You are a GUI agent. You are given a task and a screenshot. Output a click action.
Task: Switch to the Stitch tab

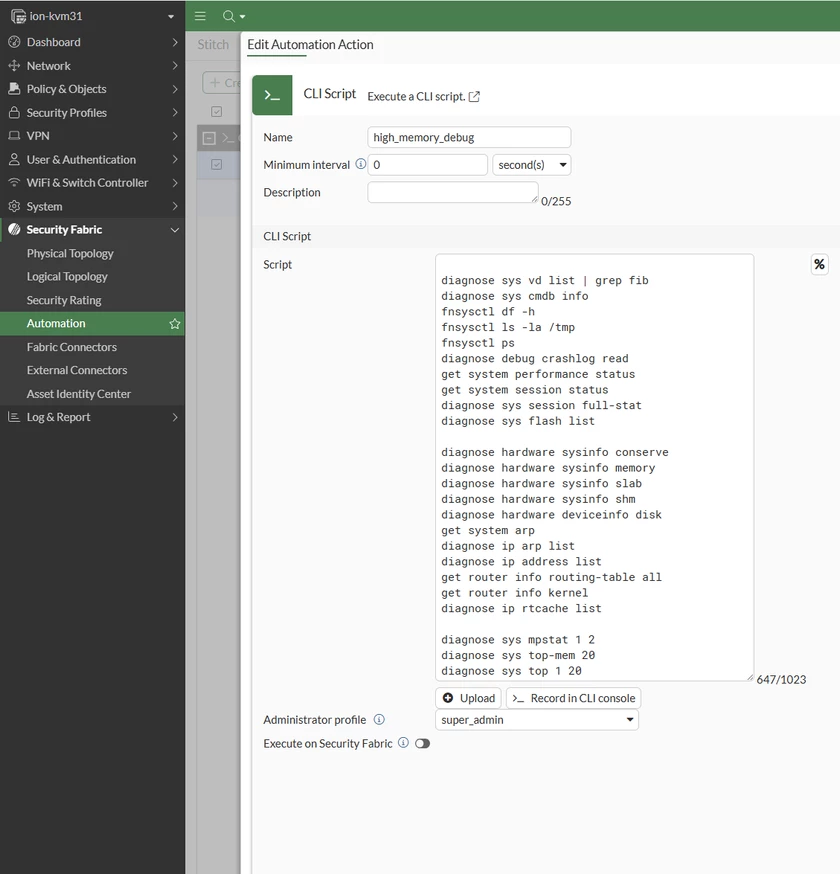[213, 45]
